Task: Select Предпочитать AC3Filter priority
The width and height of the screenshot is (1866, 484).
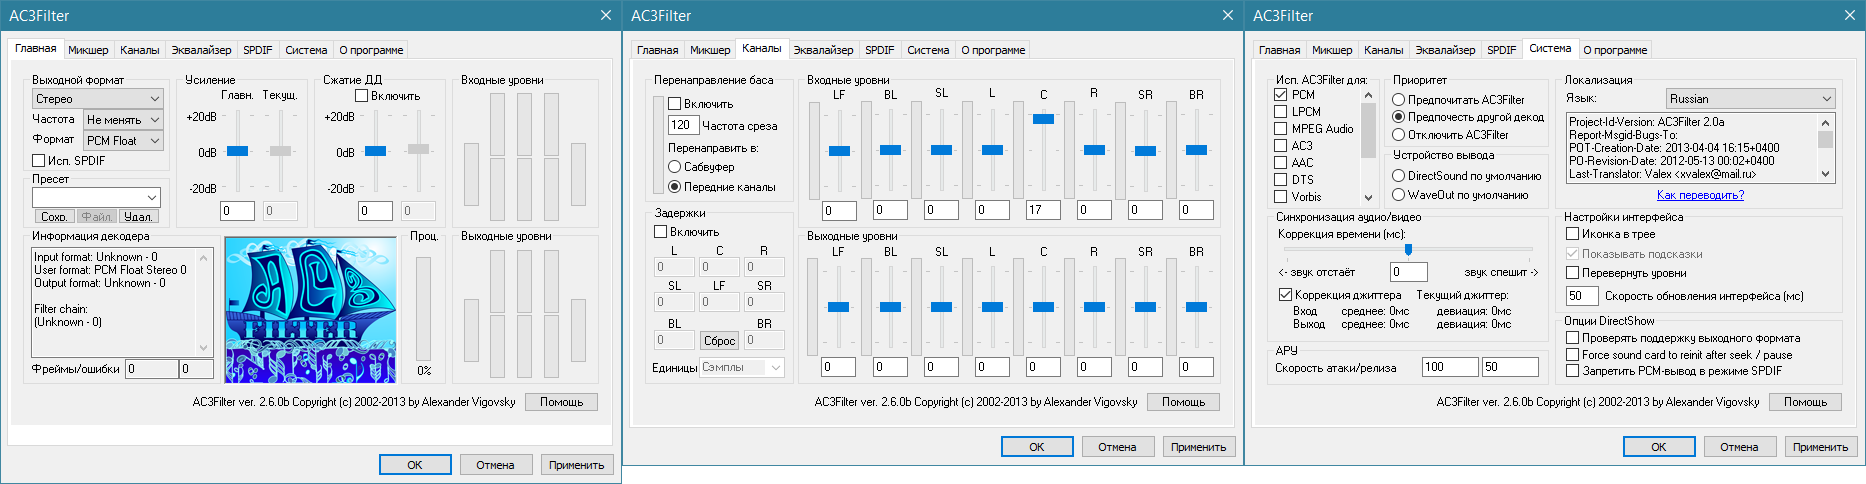Action: tap(1458, 100)
